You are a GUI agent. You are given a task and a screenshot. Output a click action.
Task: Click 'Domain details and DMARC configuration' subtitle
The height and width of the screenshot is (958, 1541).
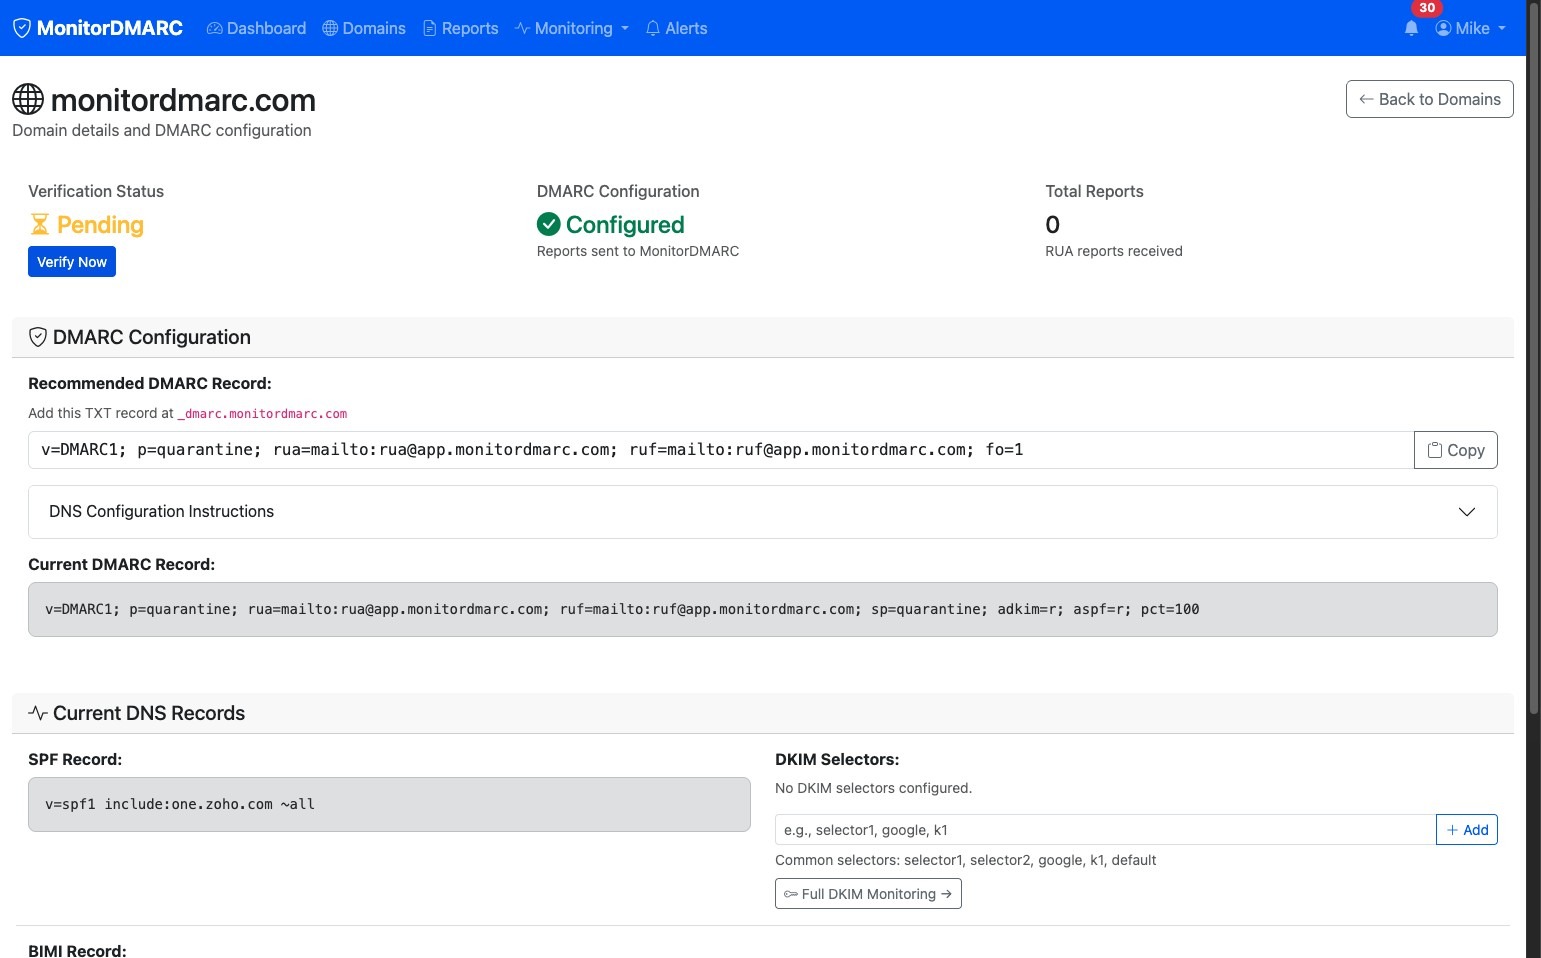pyautogui.click(x=161, y=130)
